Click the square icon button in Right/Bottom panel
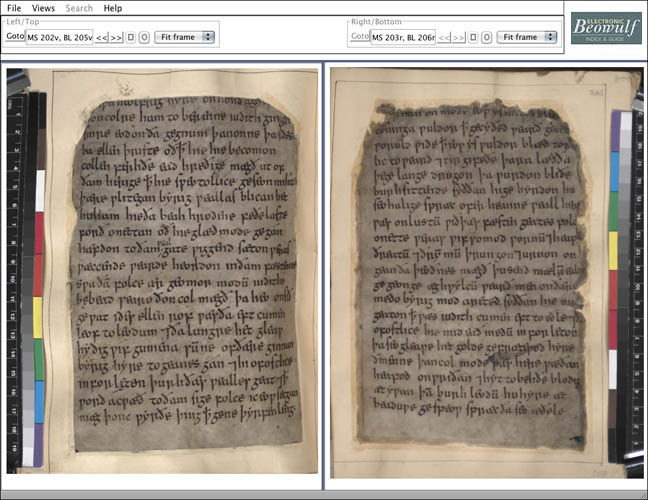 [x=474, y=37]
